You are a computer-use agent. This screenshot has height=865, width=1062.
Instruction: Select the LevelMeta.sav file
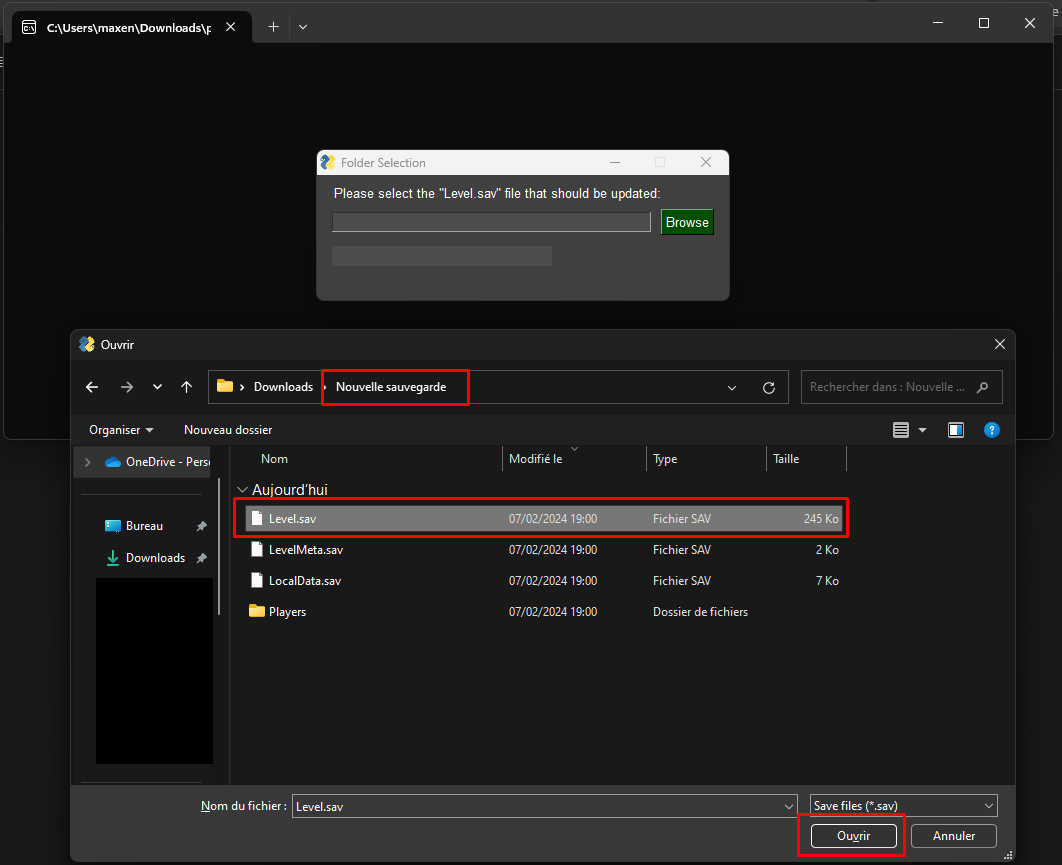pyautogui.click(x=306, y=550)
